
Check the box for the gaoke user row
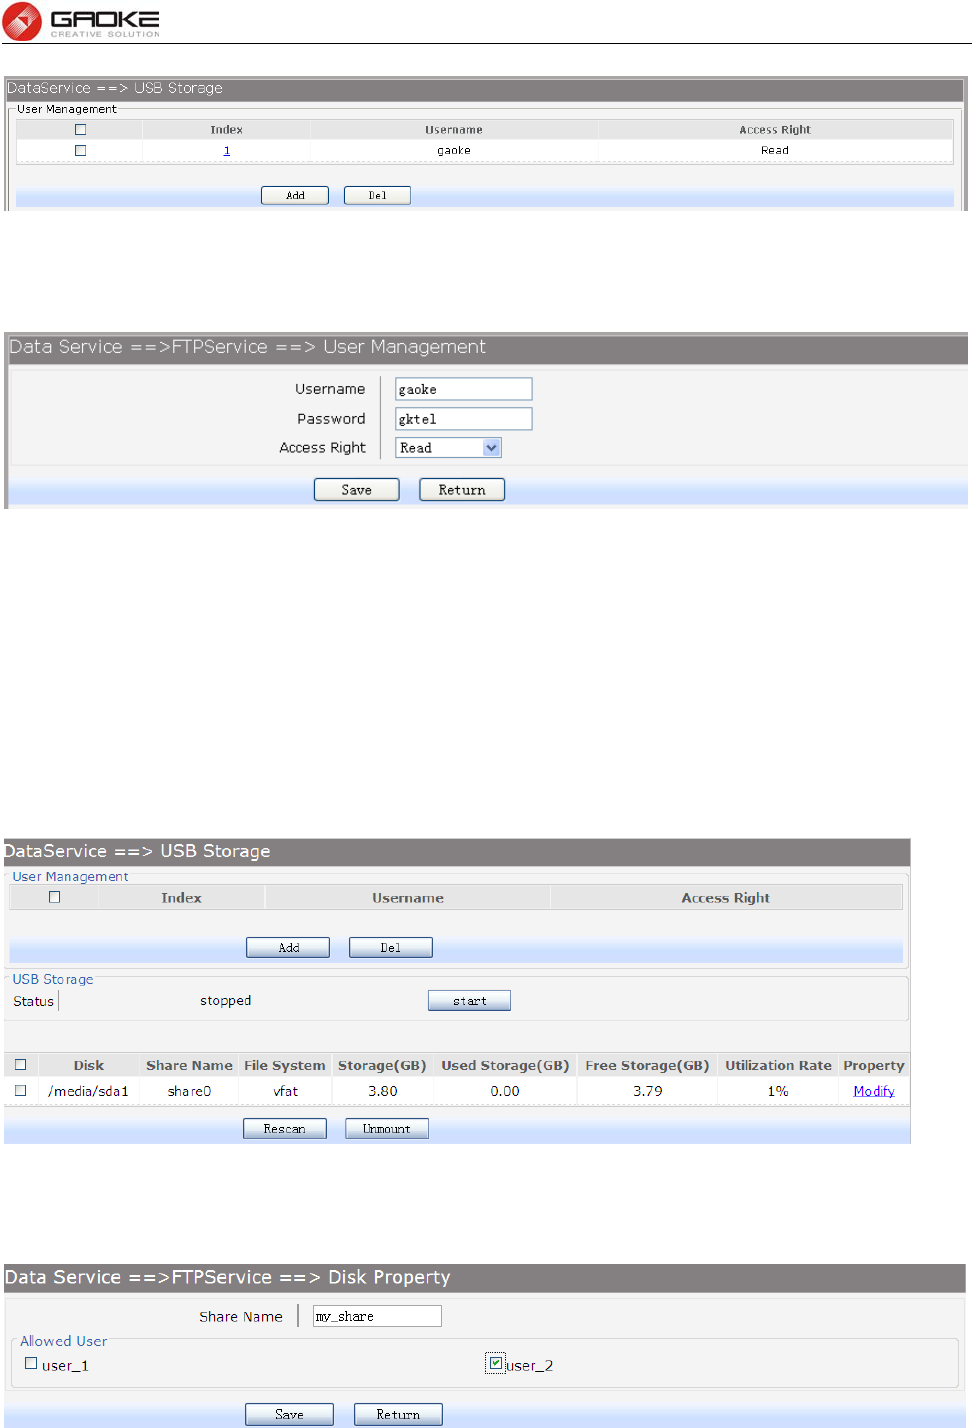point(81,151)
